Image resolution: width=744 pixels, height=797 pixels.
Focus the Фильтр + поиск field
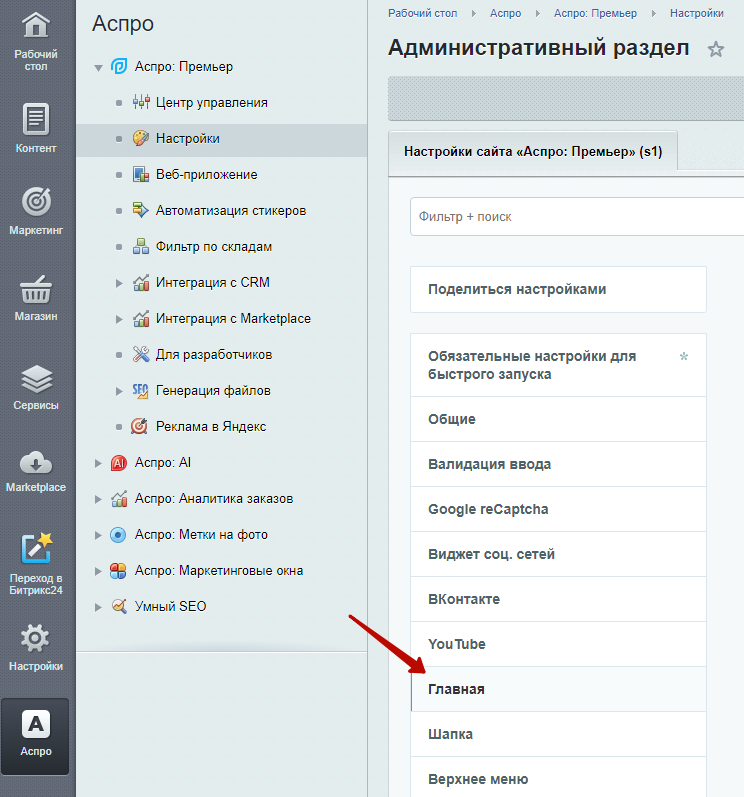pos(577,217)
